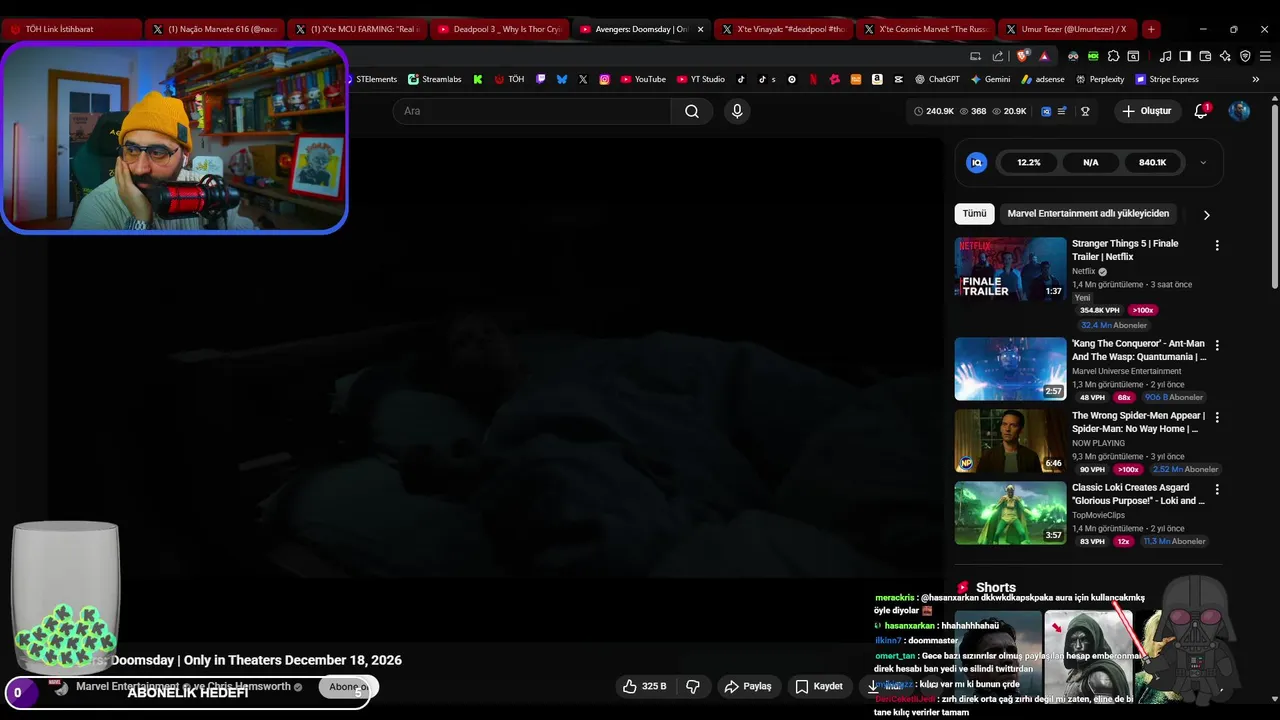The width and height of the screenshot is (1280, 720).
Task: Open the Instagram bookmark icon
Action: (605, 79)
